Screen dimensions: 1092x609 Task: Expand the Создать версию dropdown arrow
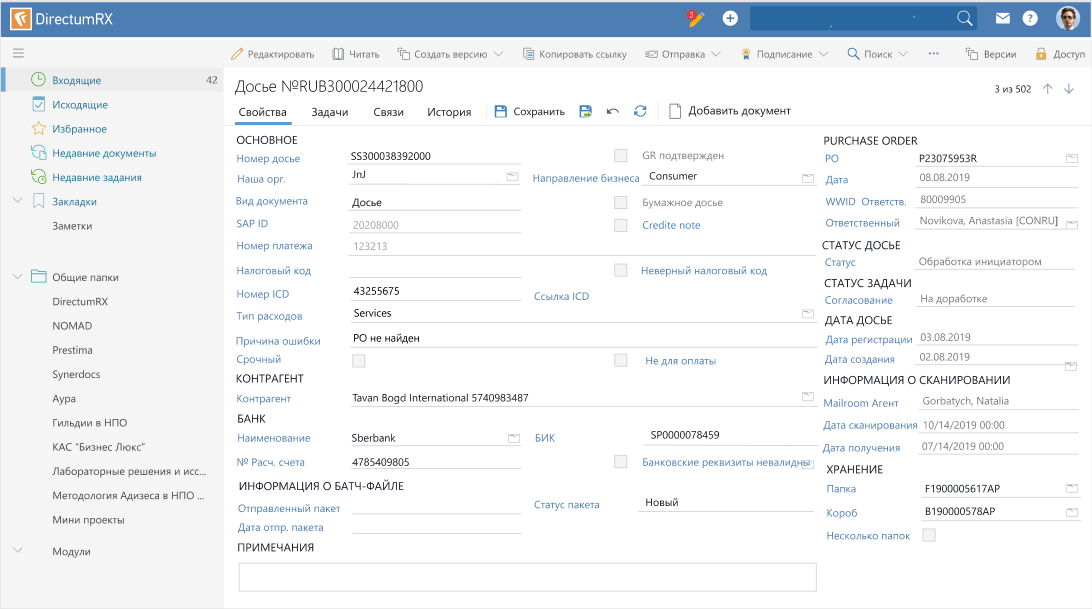[499, 54]
